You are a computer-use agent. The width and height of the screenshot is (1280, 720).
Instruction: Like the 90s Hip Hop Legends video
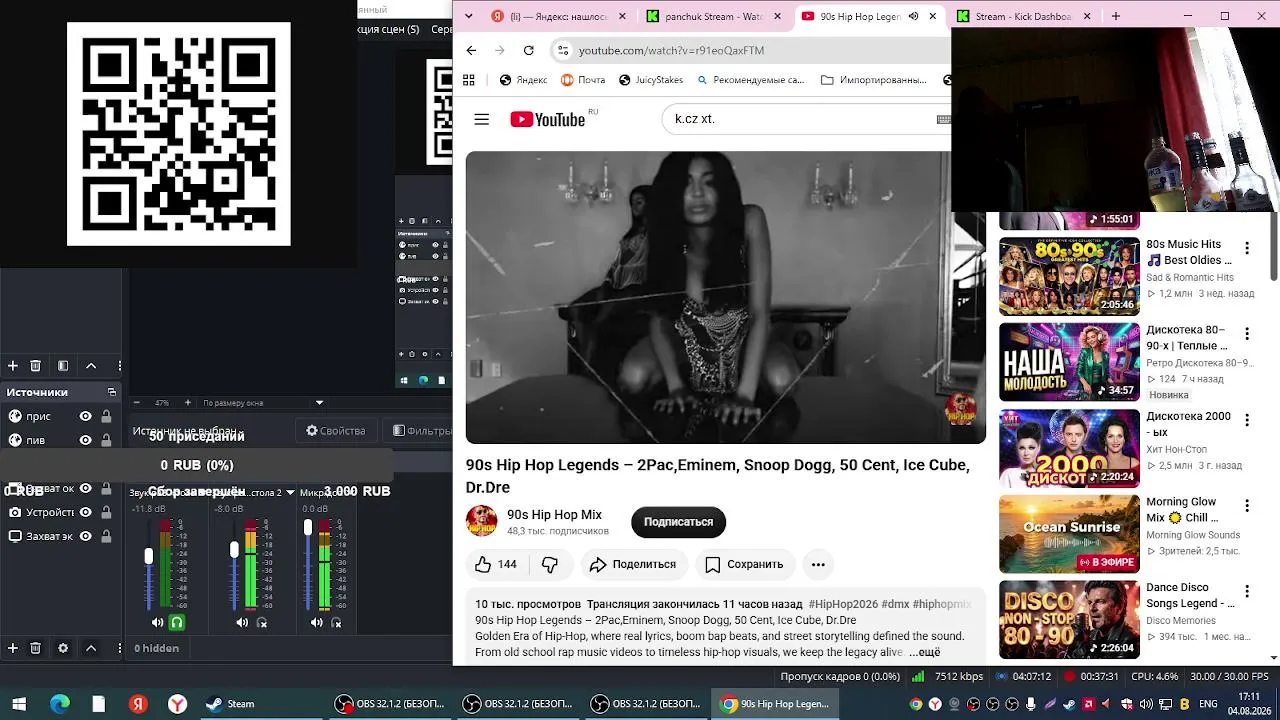tap(496, 564)
